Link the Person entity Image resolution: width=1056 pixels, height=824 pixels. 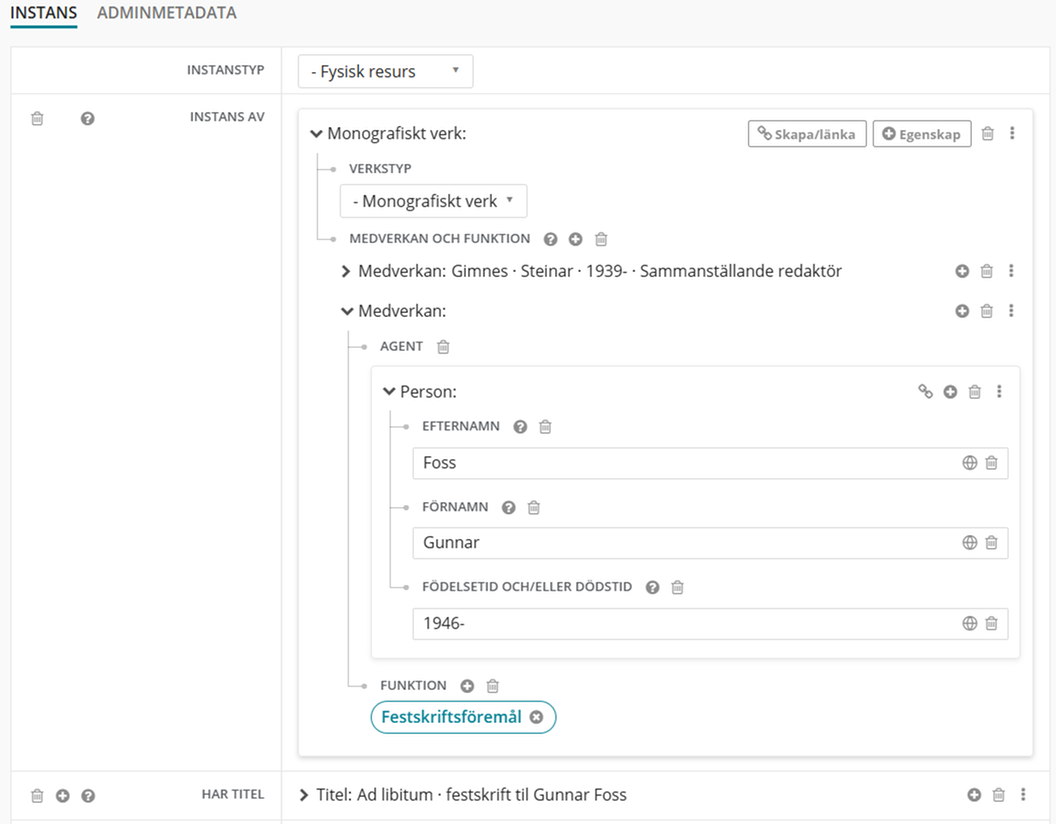coord(925,392)
